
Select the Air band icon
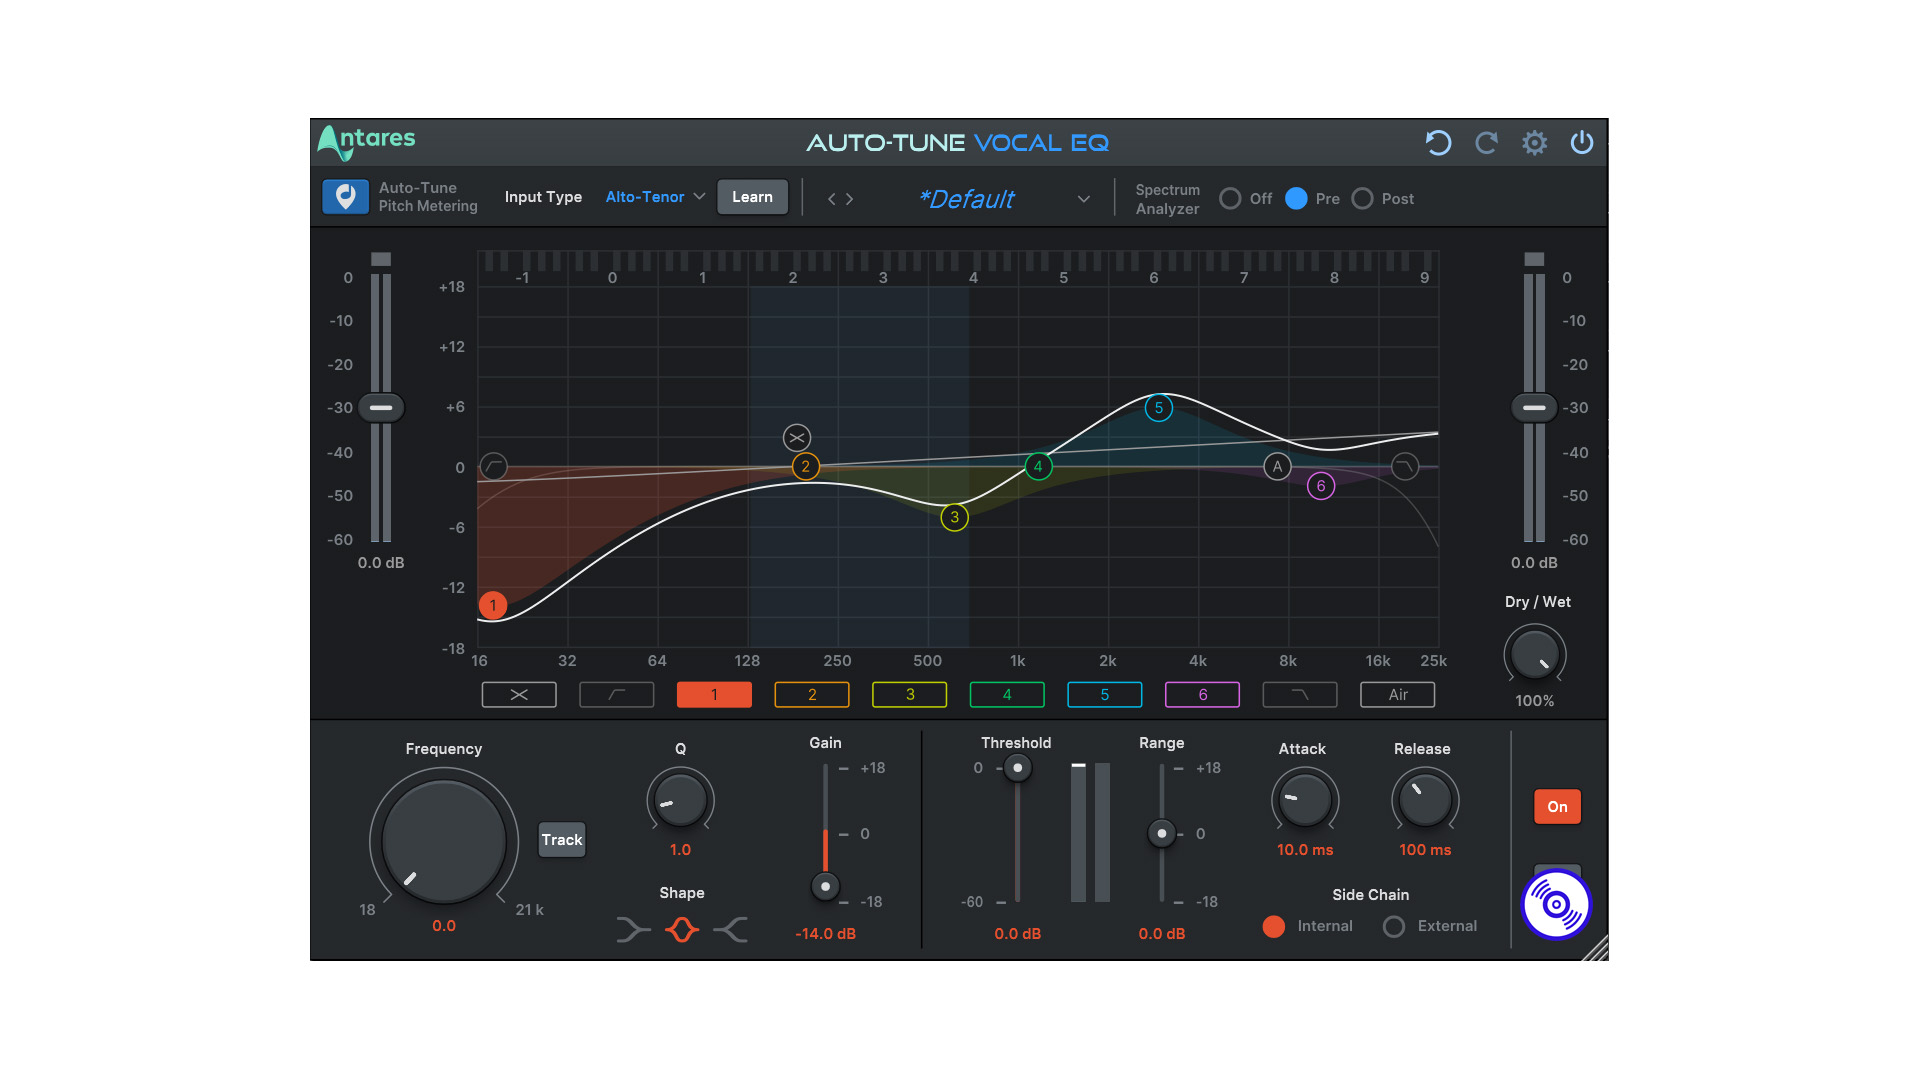pyautogui.click(x=1396, y=695)
